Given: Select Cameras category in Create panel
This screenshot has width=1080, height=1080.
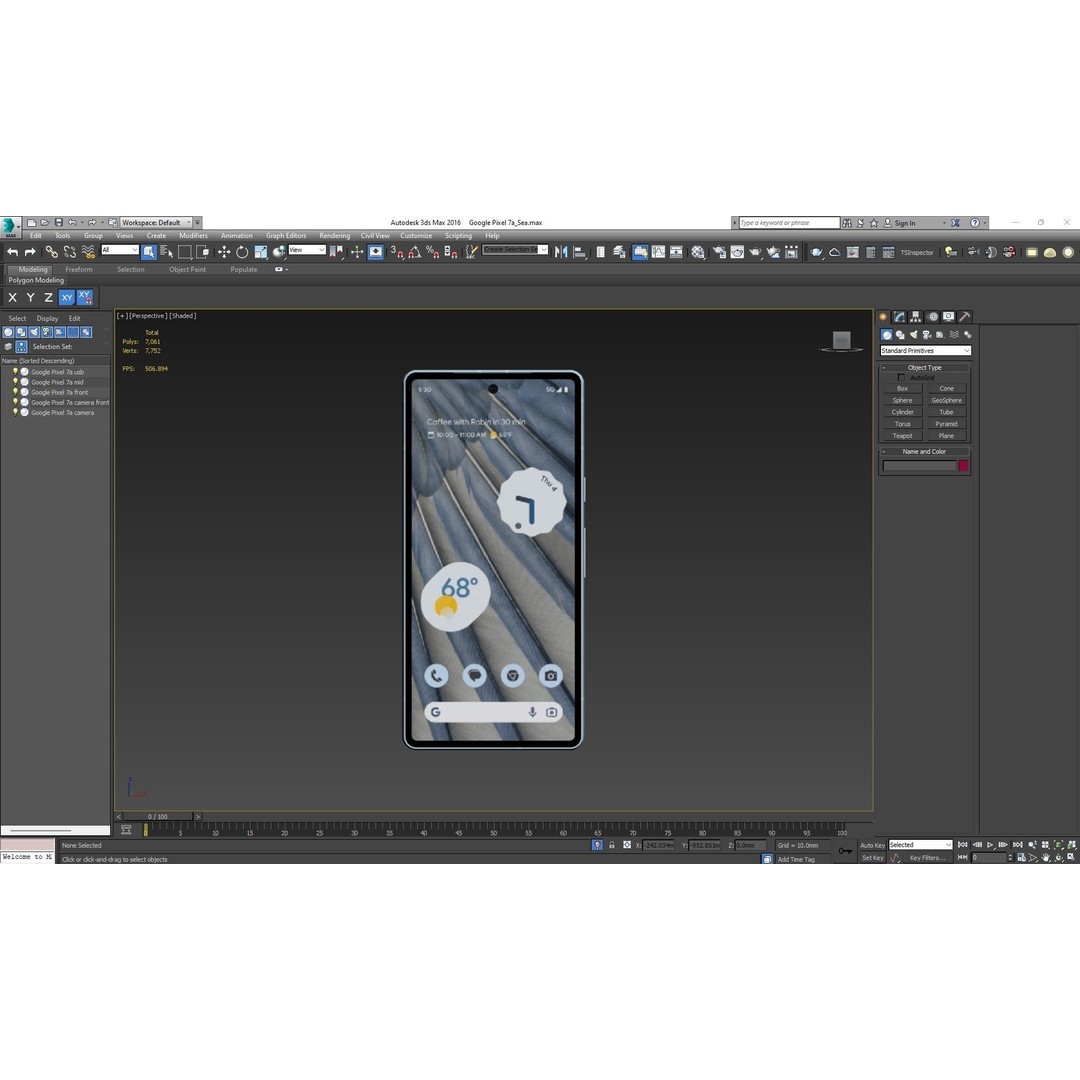Looking at the screenshot, I should 927,335.
